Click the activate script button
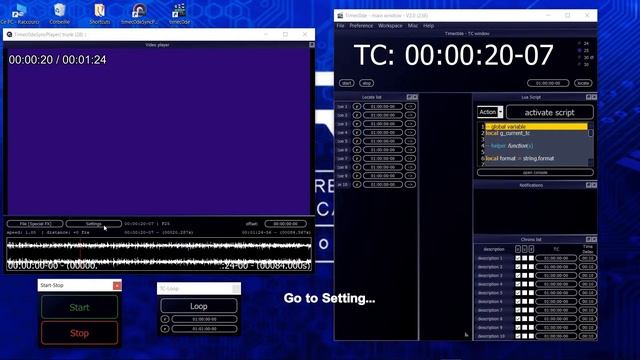The height and width of the screenshot is (360, 640). (549, 112)
